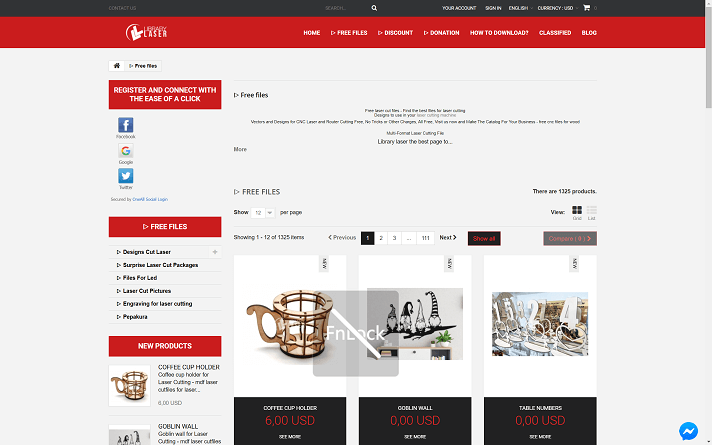Click Free files breadcrumb
This screenshot has height=445, width=712.
[143, 66]
